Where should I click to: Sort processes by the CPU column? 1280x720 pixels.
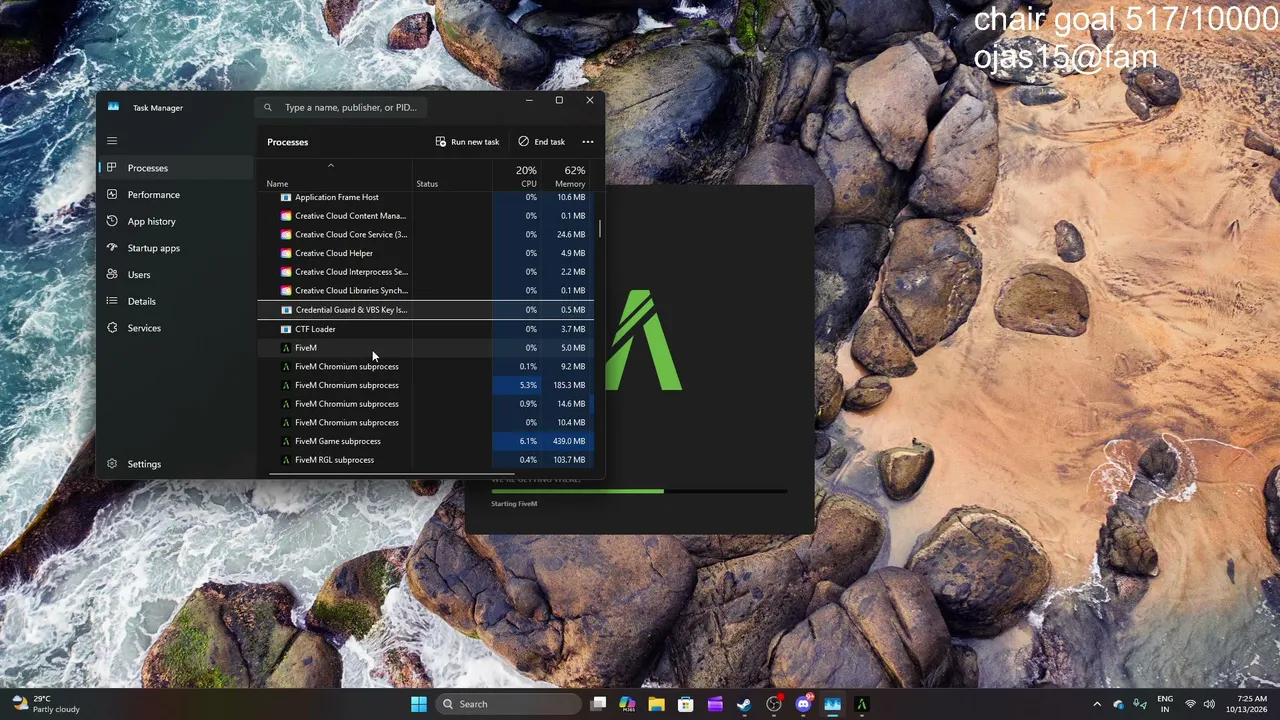point(526,176)
